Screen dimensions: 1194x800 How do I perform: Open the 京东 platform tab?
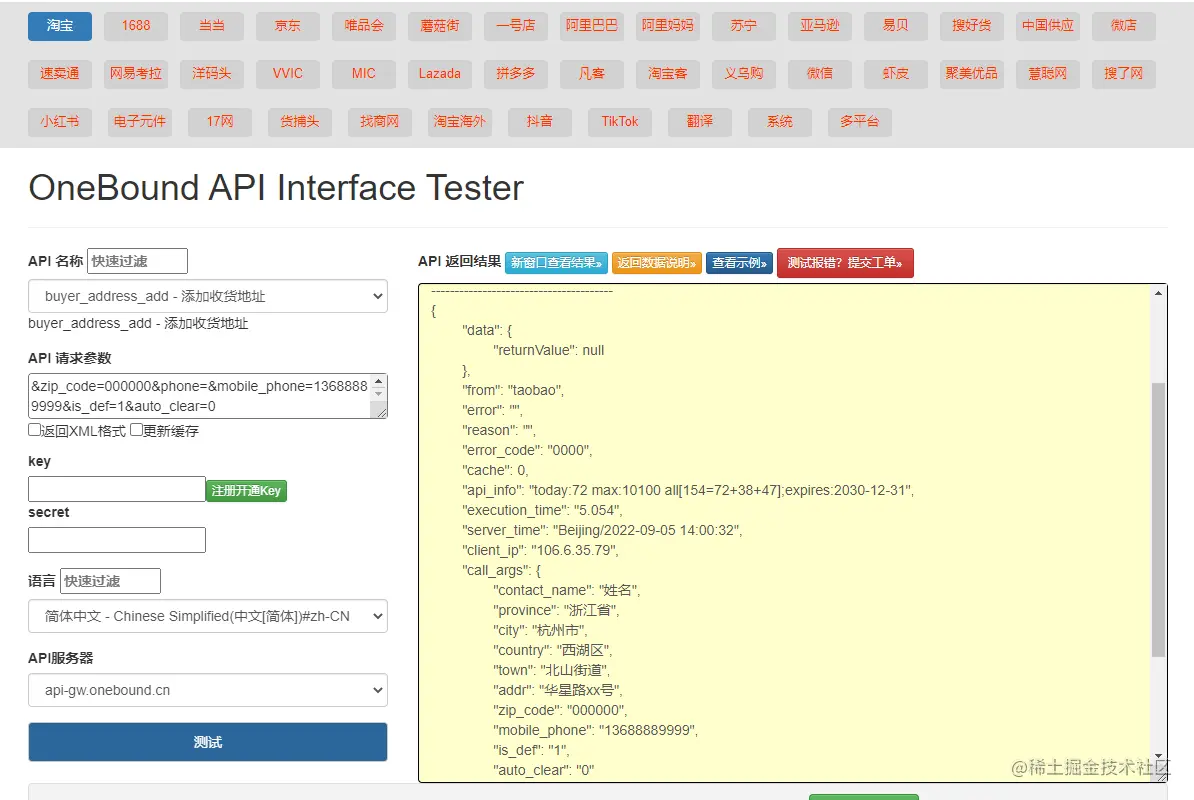tap(288, 26)
